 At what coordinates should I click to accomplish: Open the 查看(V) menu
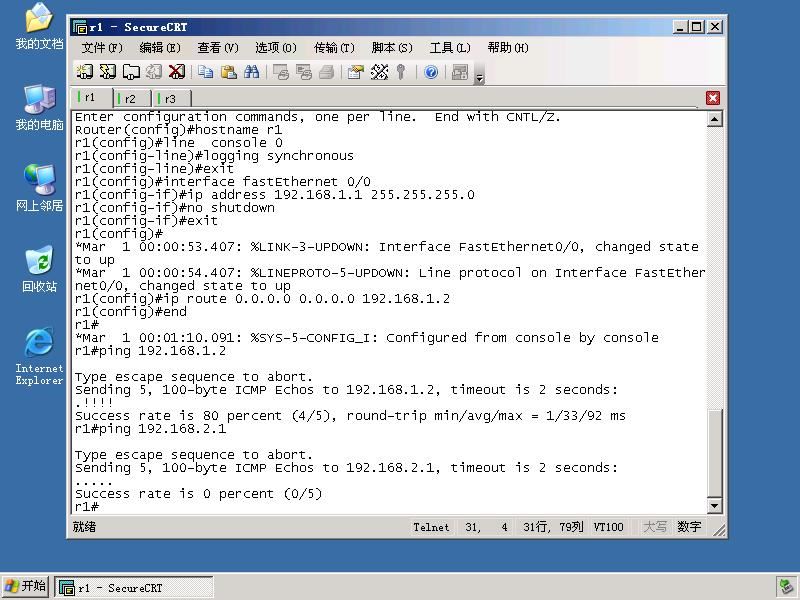pos(218,48)
